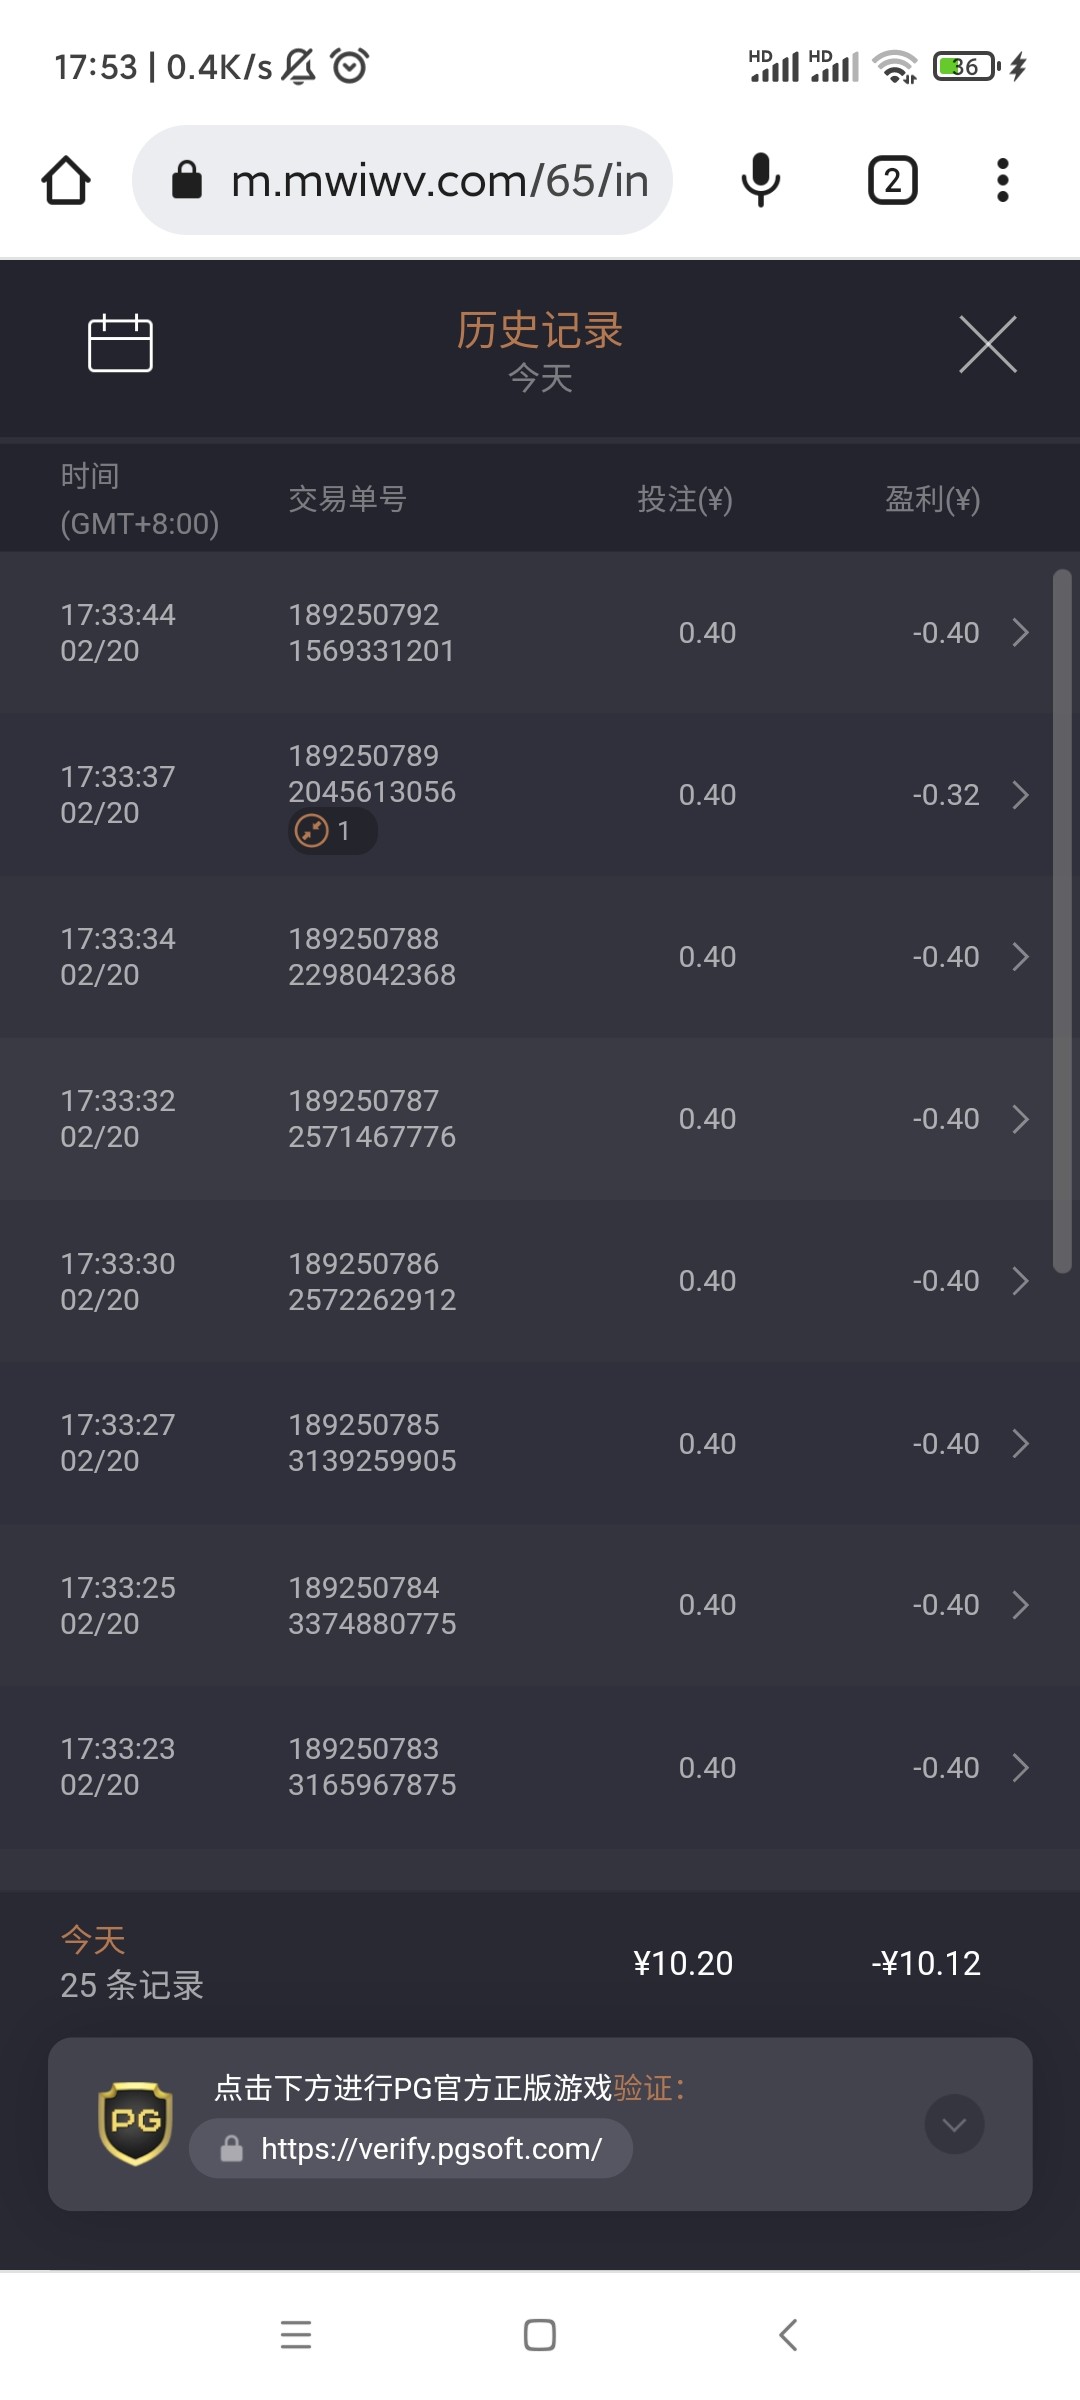Collapse the PG verification banner
Image resolution: width=1080 pixels, height=2400 pixels.
(954, 2124)
